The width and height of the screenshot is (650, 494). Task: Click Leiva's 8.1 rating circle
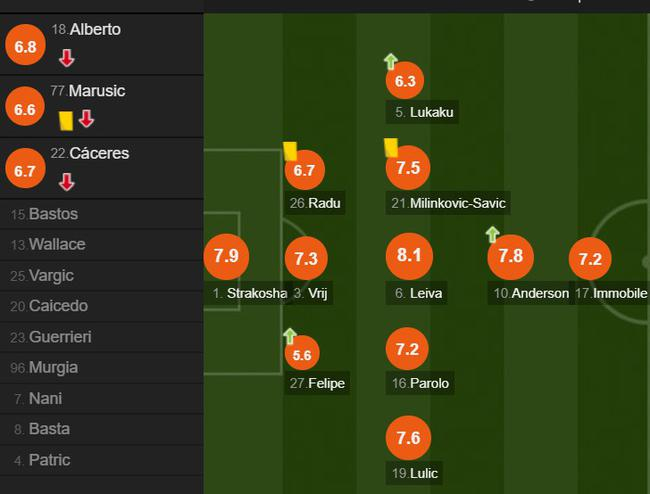coord(409,257)
